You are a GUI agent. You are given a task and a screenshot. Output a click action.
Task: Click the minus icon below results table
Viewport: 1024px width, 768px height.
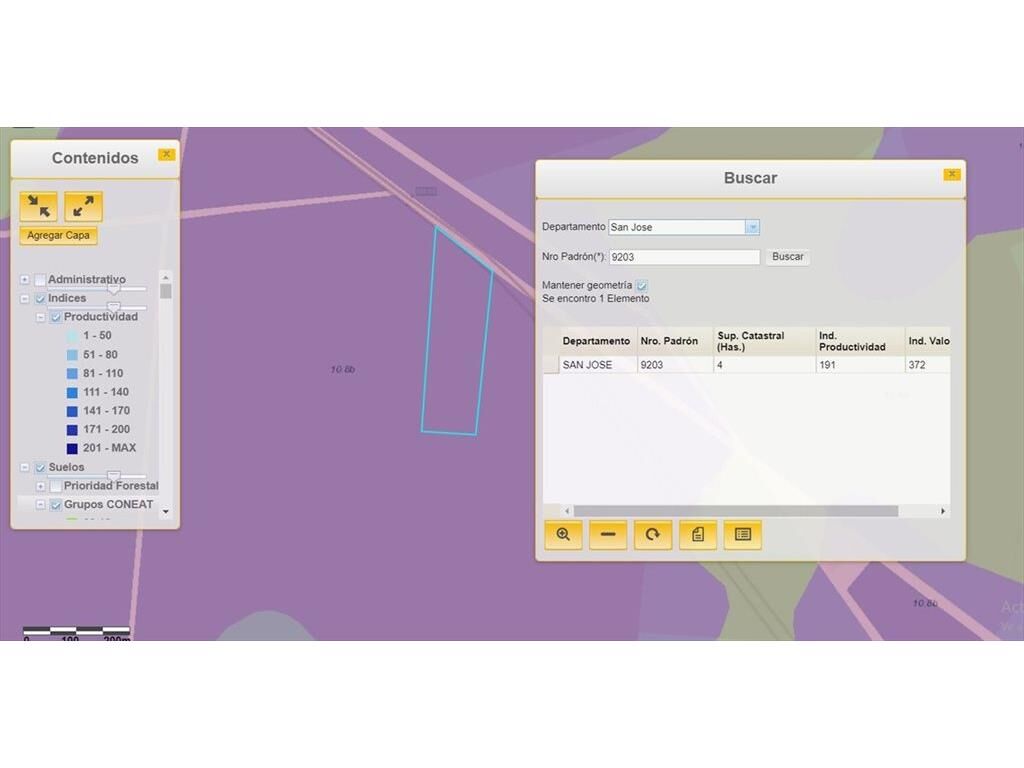click(x=608, y=535)
